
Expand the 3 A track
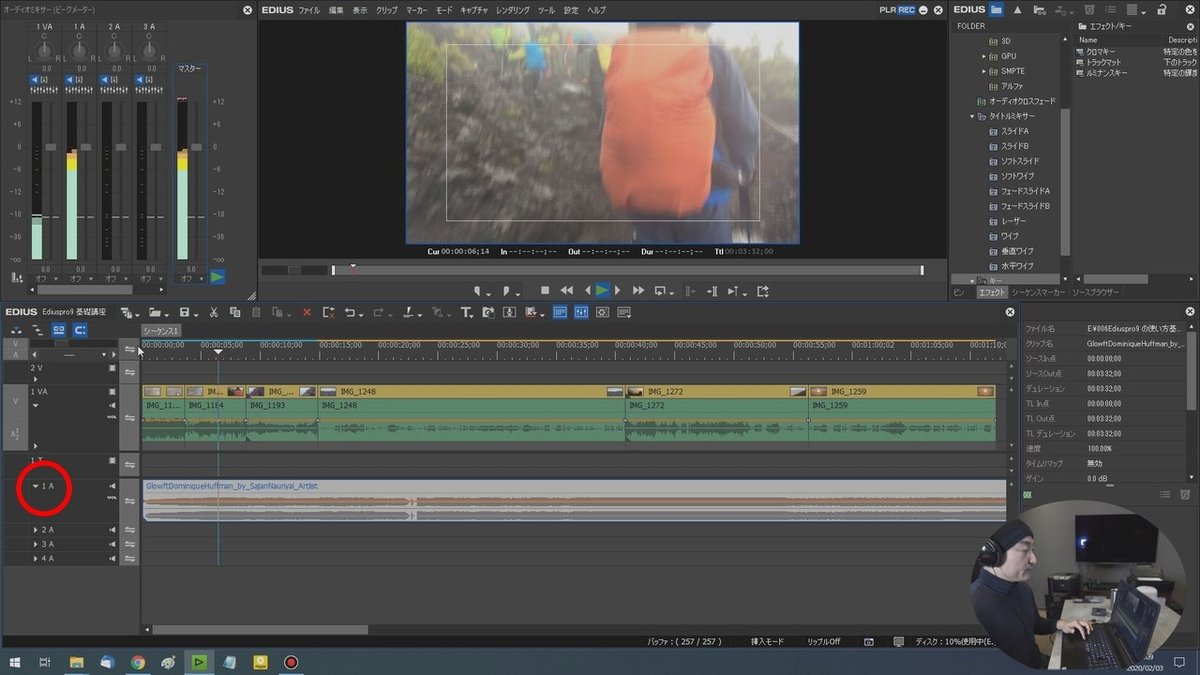click(x=35, y=544)
